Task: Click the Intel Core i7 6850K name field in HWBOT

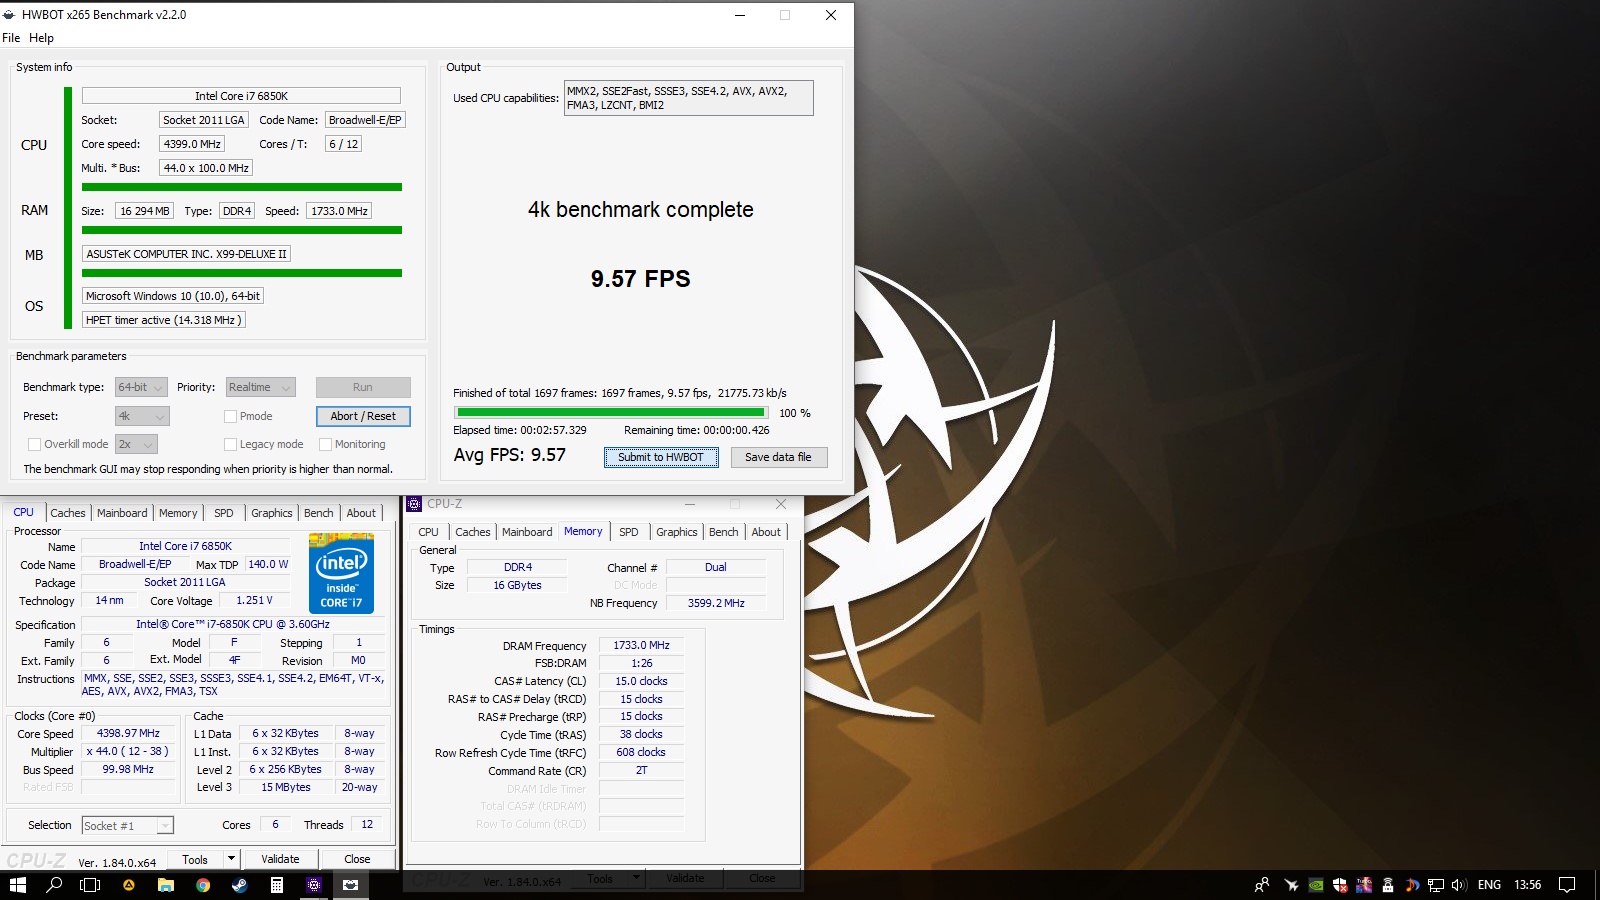Action: pos(241,96)
